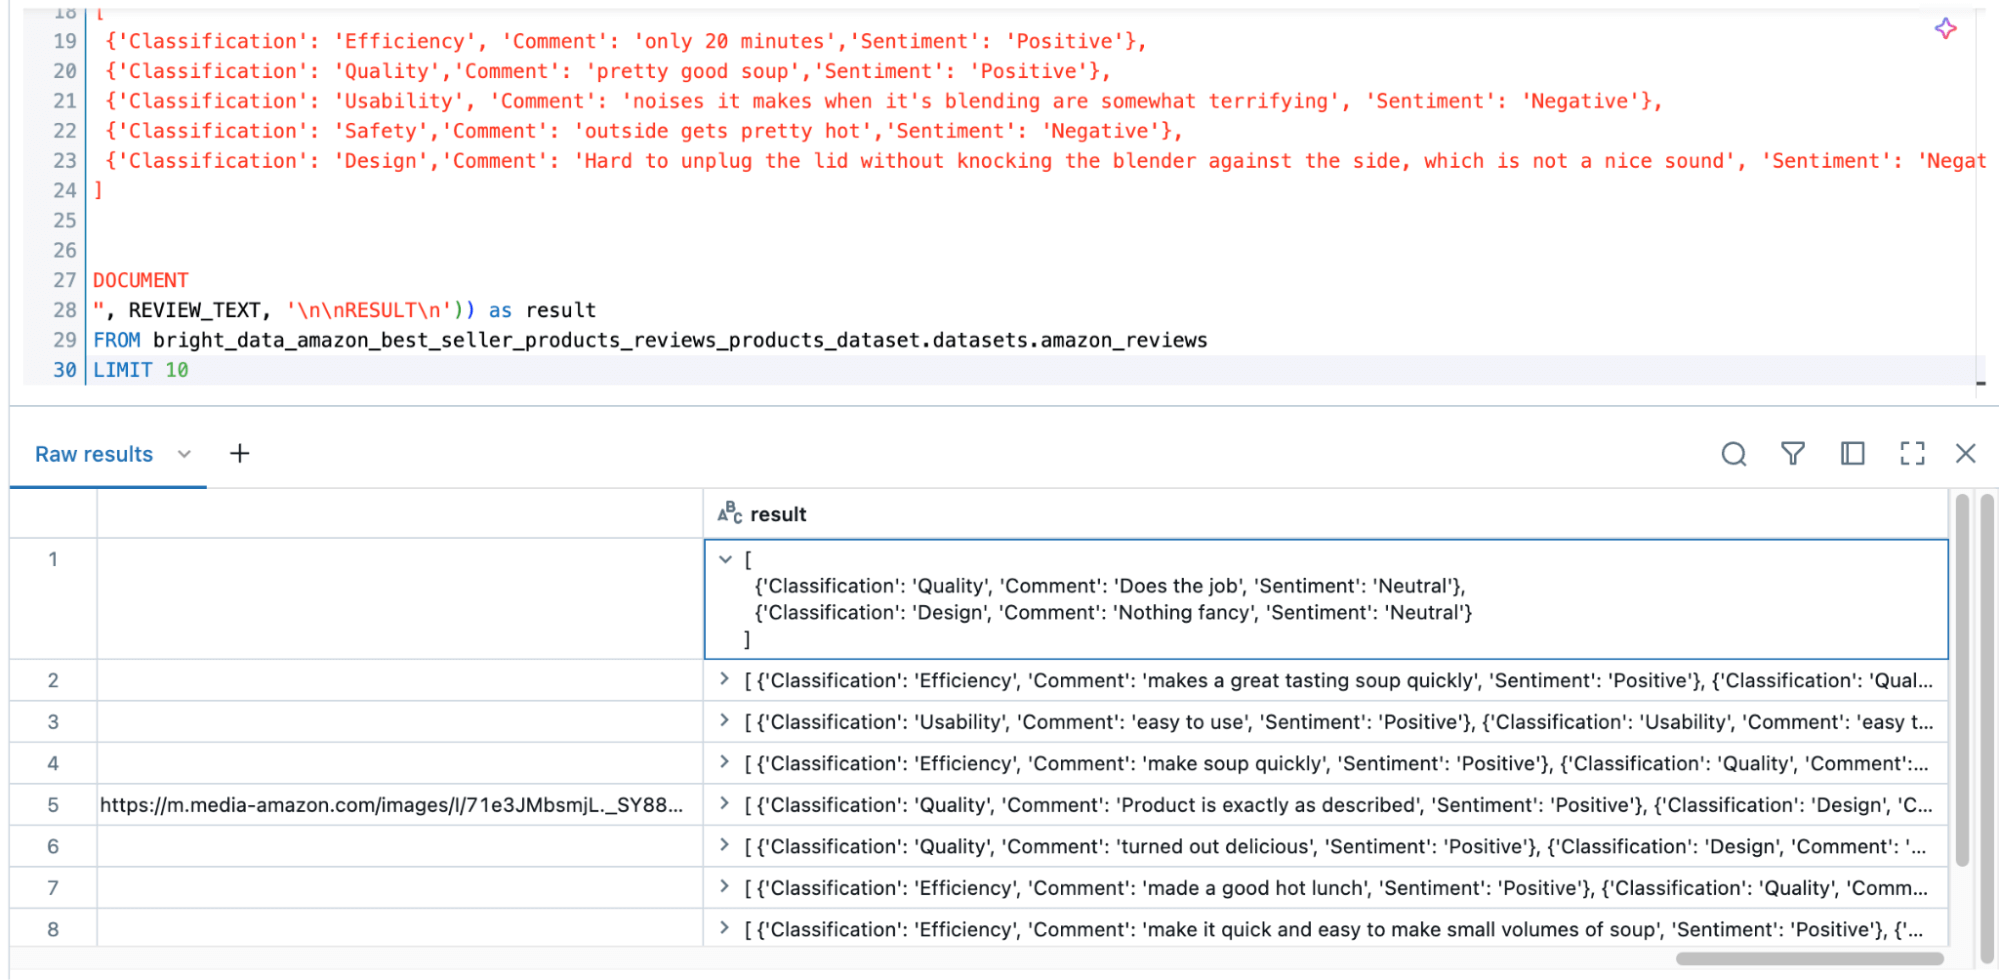1999x980 pixels.
Task: Add a new results tab
Action: [x=239, y=454]
